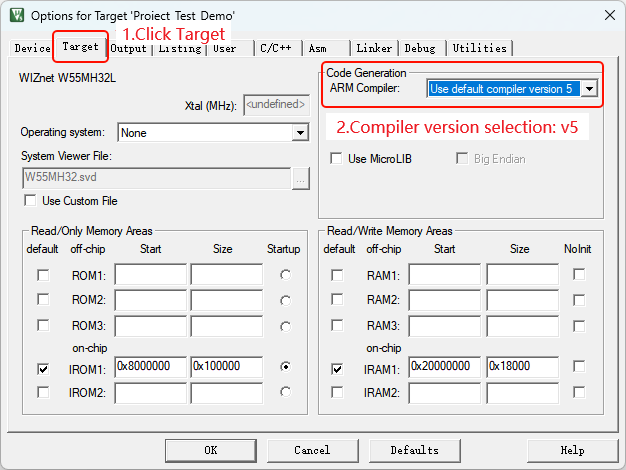
Task: Open the Debug tab
Action: [420, 48]
